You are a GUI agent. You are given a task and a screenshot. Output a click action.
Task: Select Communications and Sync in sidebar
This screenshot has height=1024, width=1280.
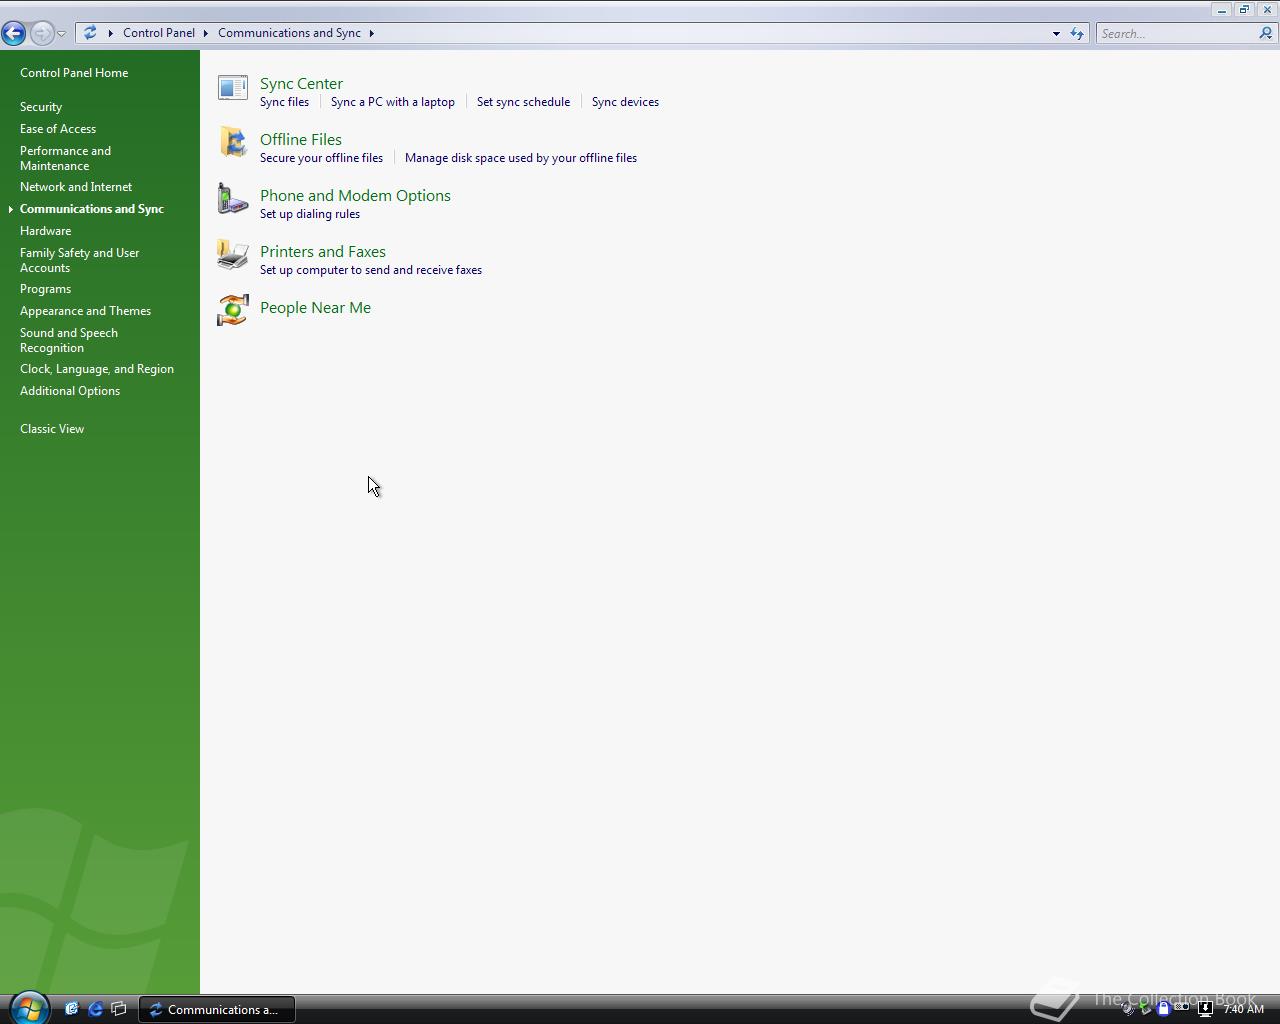[x=92, y=209]
